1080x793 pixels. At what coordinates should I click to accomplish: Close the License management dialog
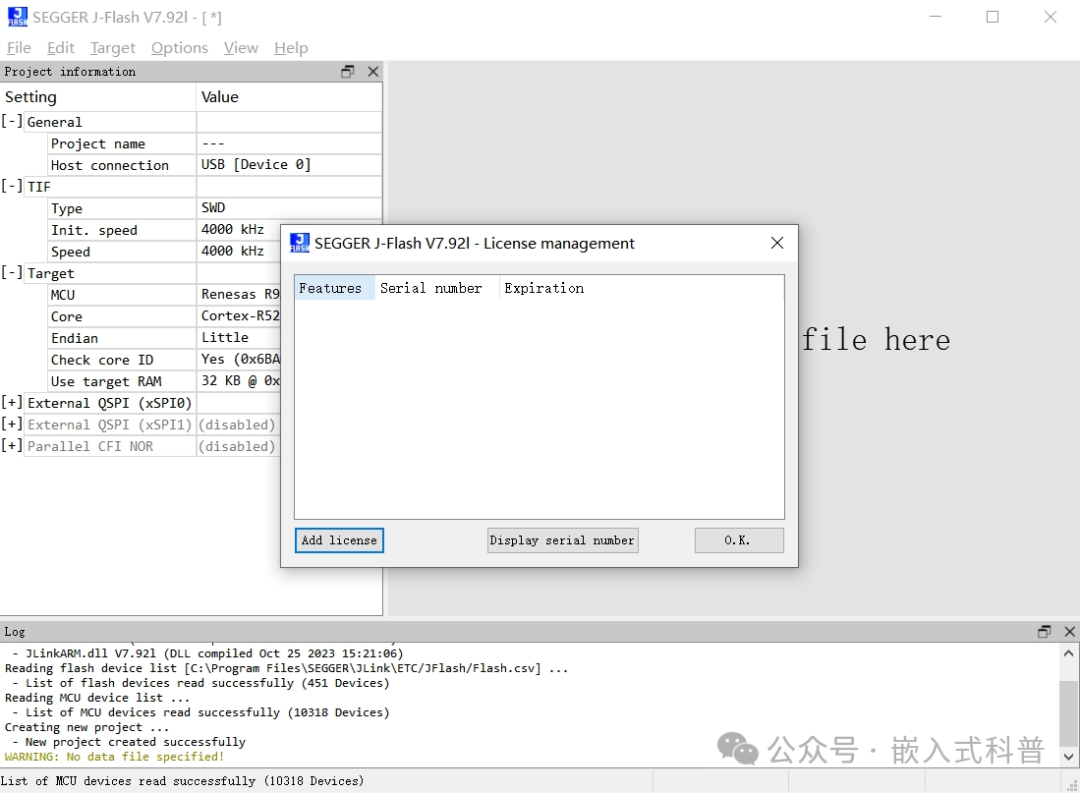pos(777,243)
